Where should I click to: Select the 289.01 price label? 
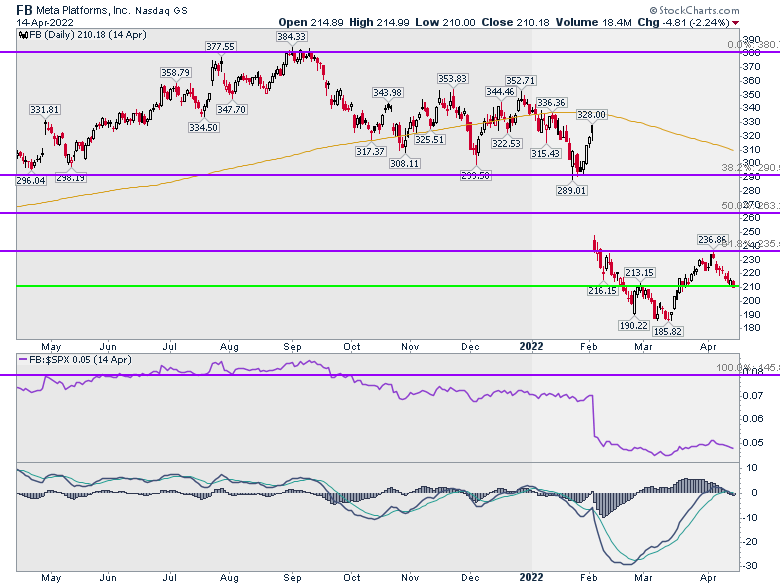572,190
